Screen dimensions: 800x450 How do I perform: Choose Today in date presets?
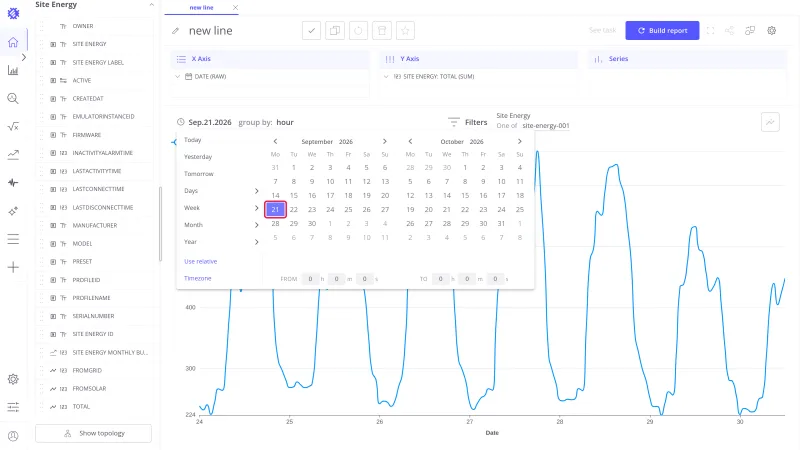click(x=192, y=140)
